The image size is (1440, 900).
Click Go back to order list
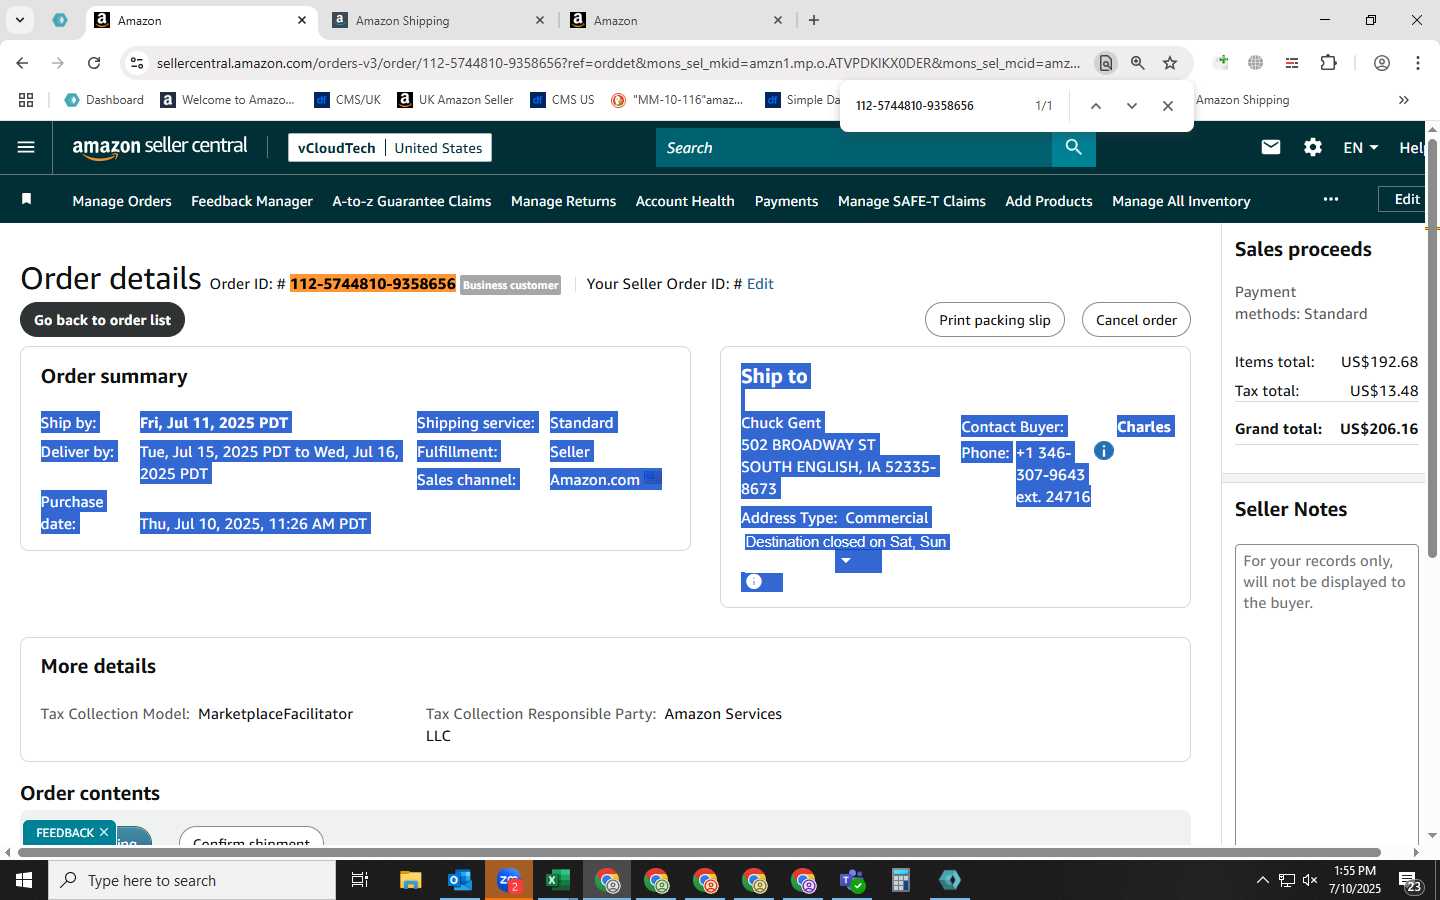click(102, 320)
